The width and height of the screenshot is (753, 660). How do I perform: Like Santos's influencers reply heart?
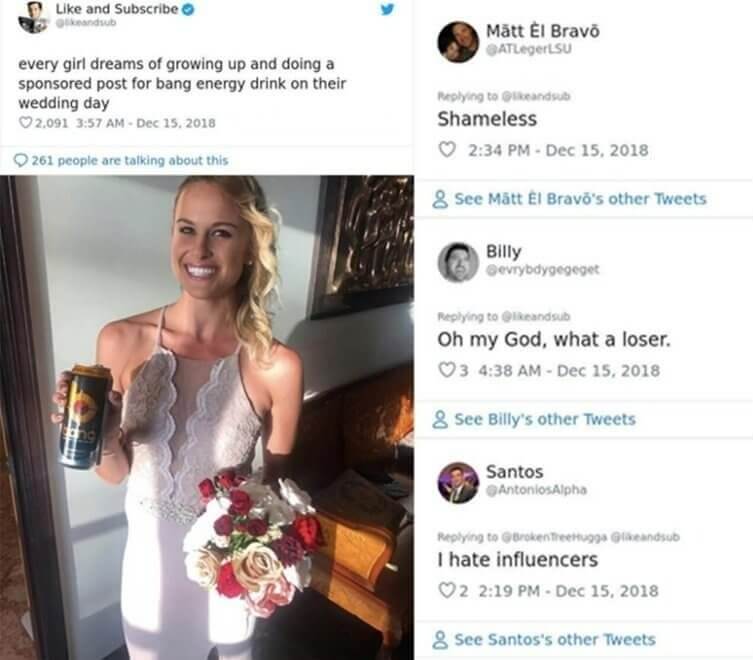pyautogui.click(x=447, y=590)
